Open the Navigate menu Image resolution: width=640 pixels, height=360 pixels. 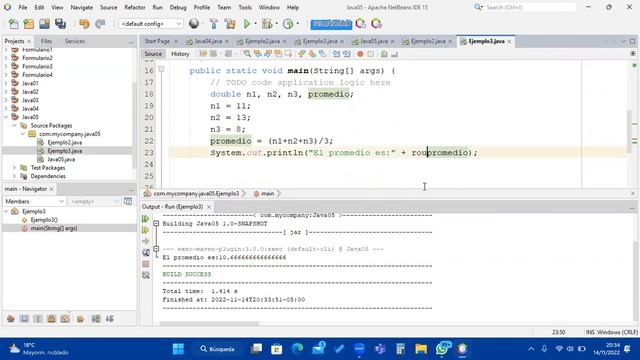coord(82,7)
